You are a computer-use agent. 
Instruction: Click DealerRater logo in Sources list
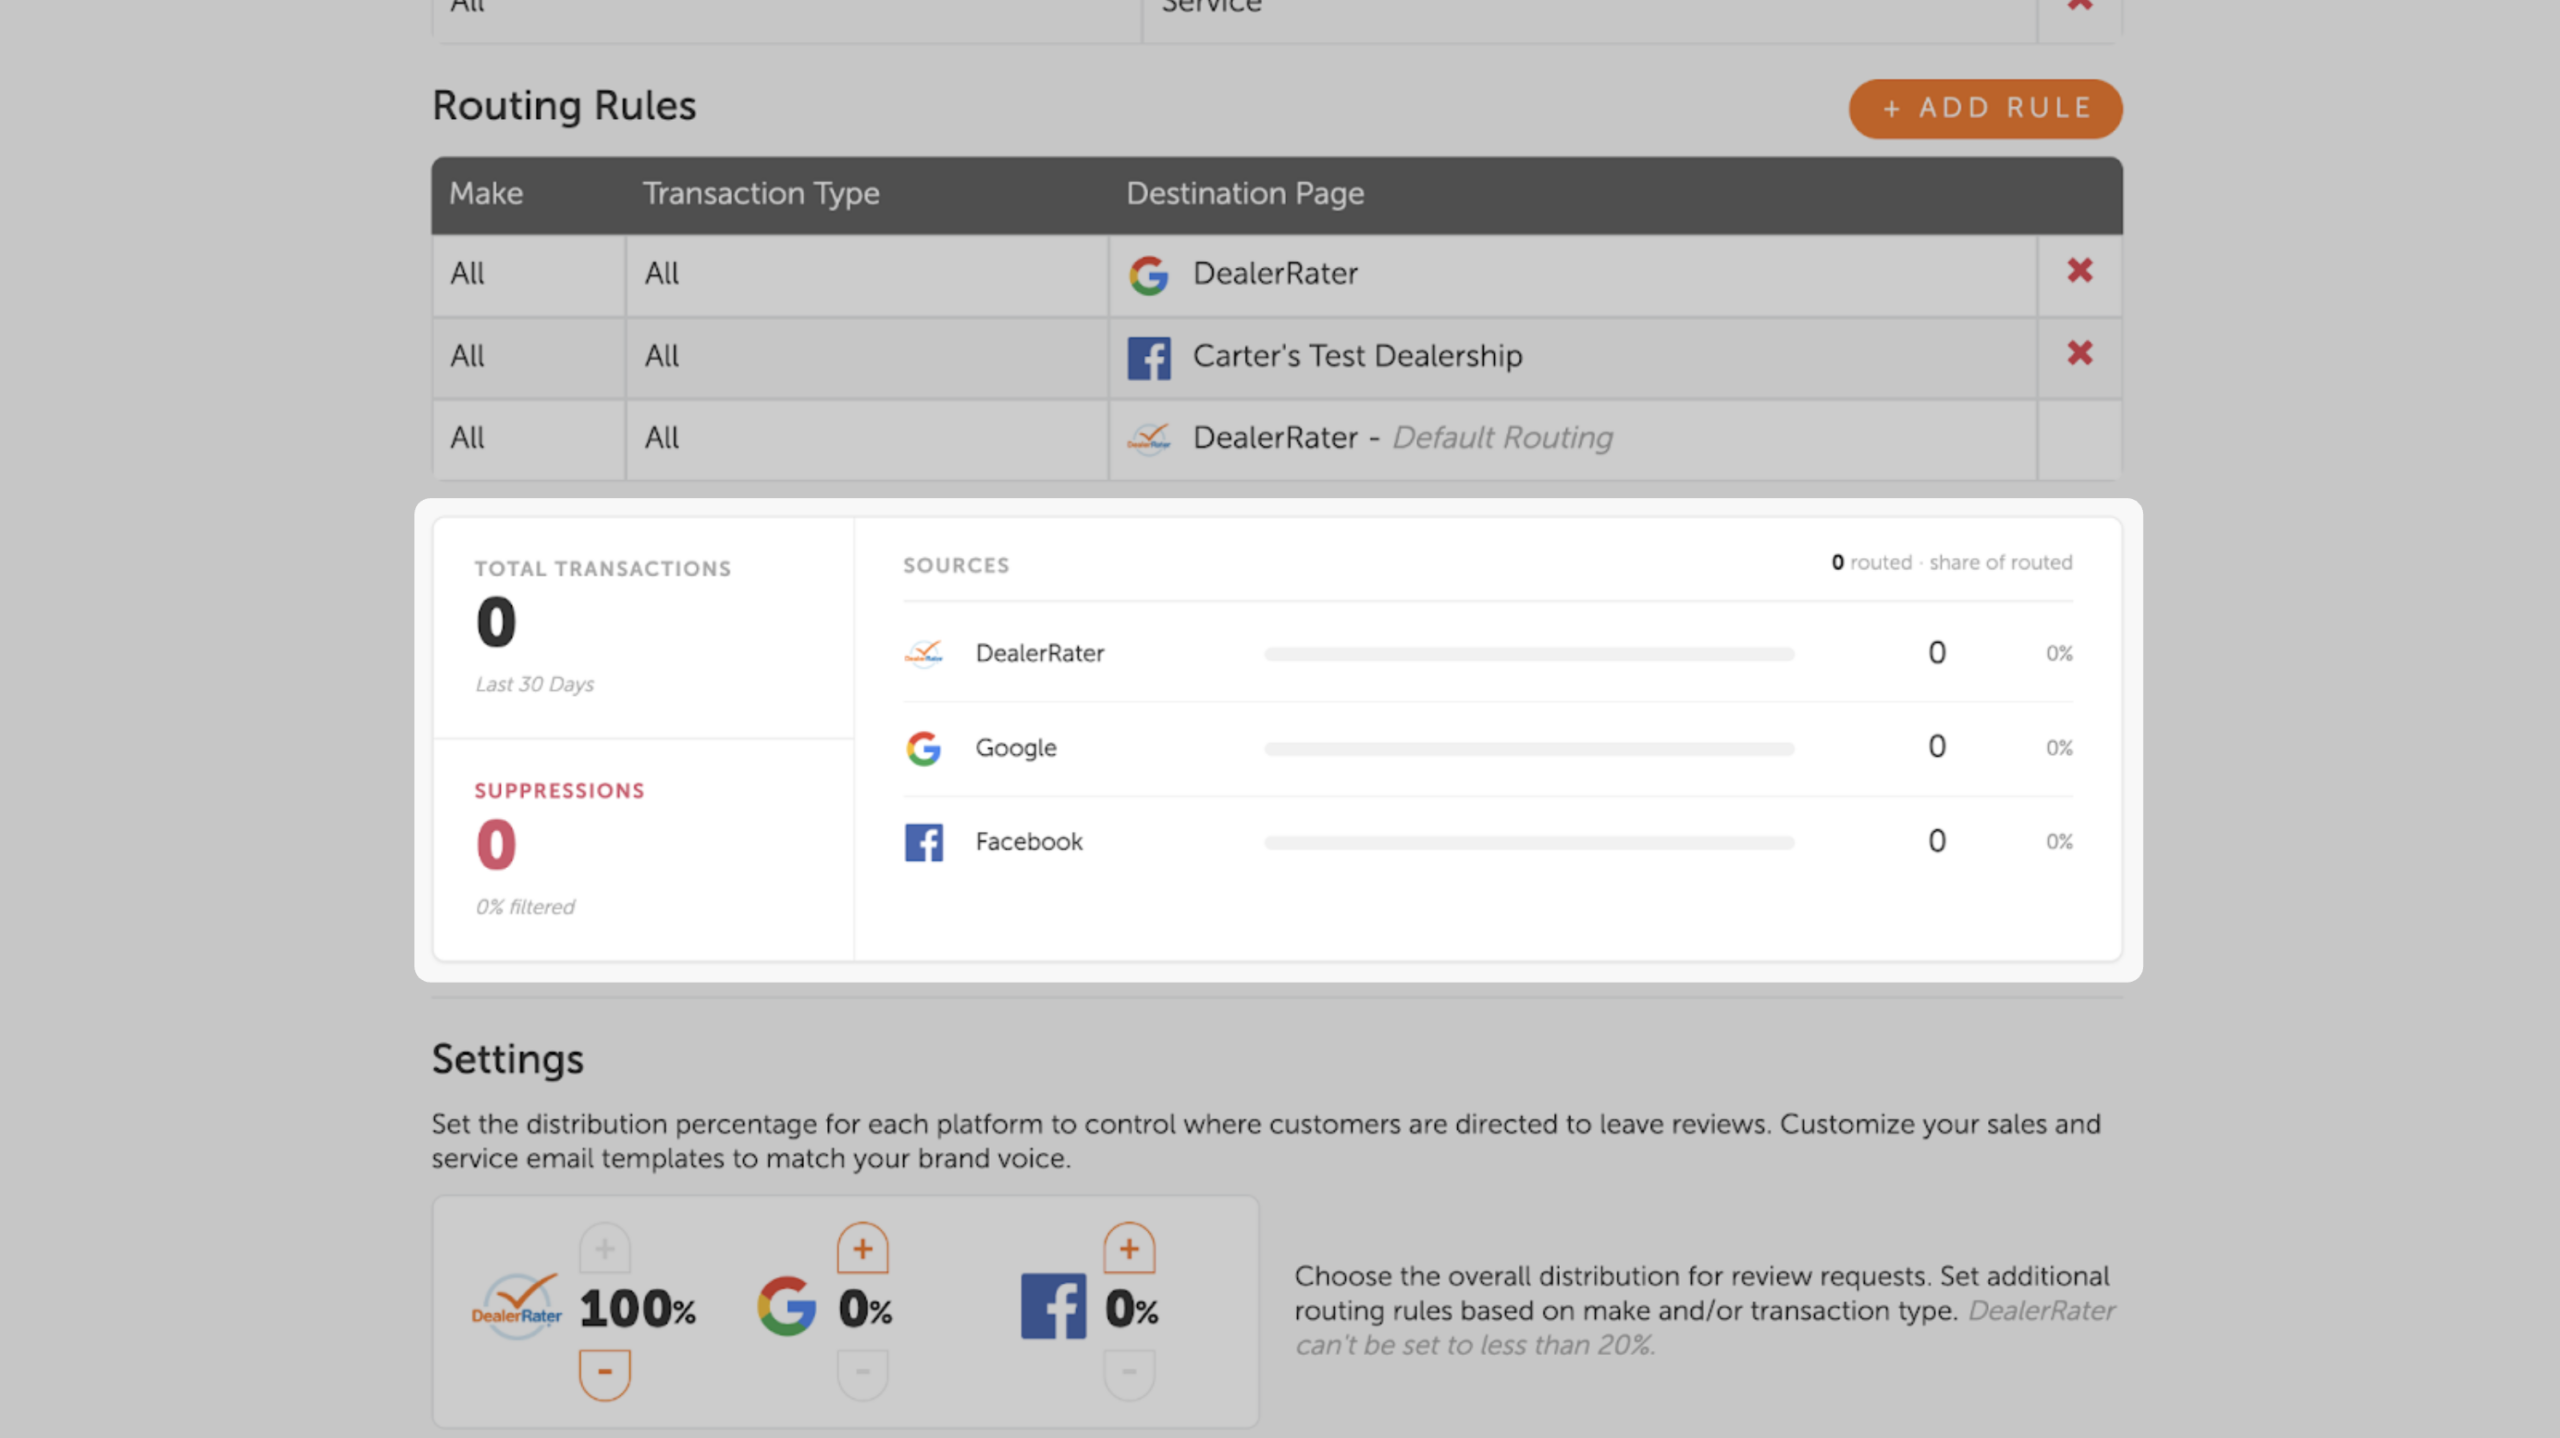(x=924, y=653)
